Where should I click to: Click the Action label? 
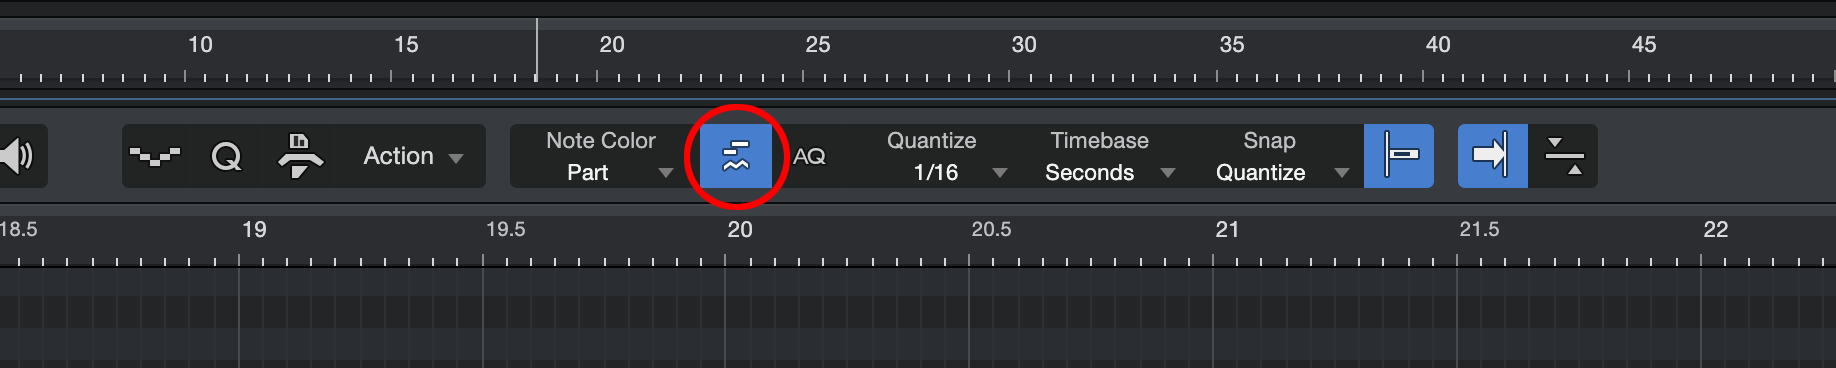click(398, 156)
